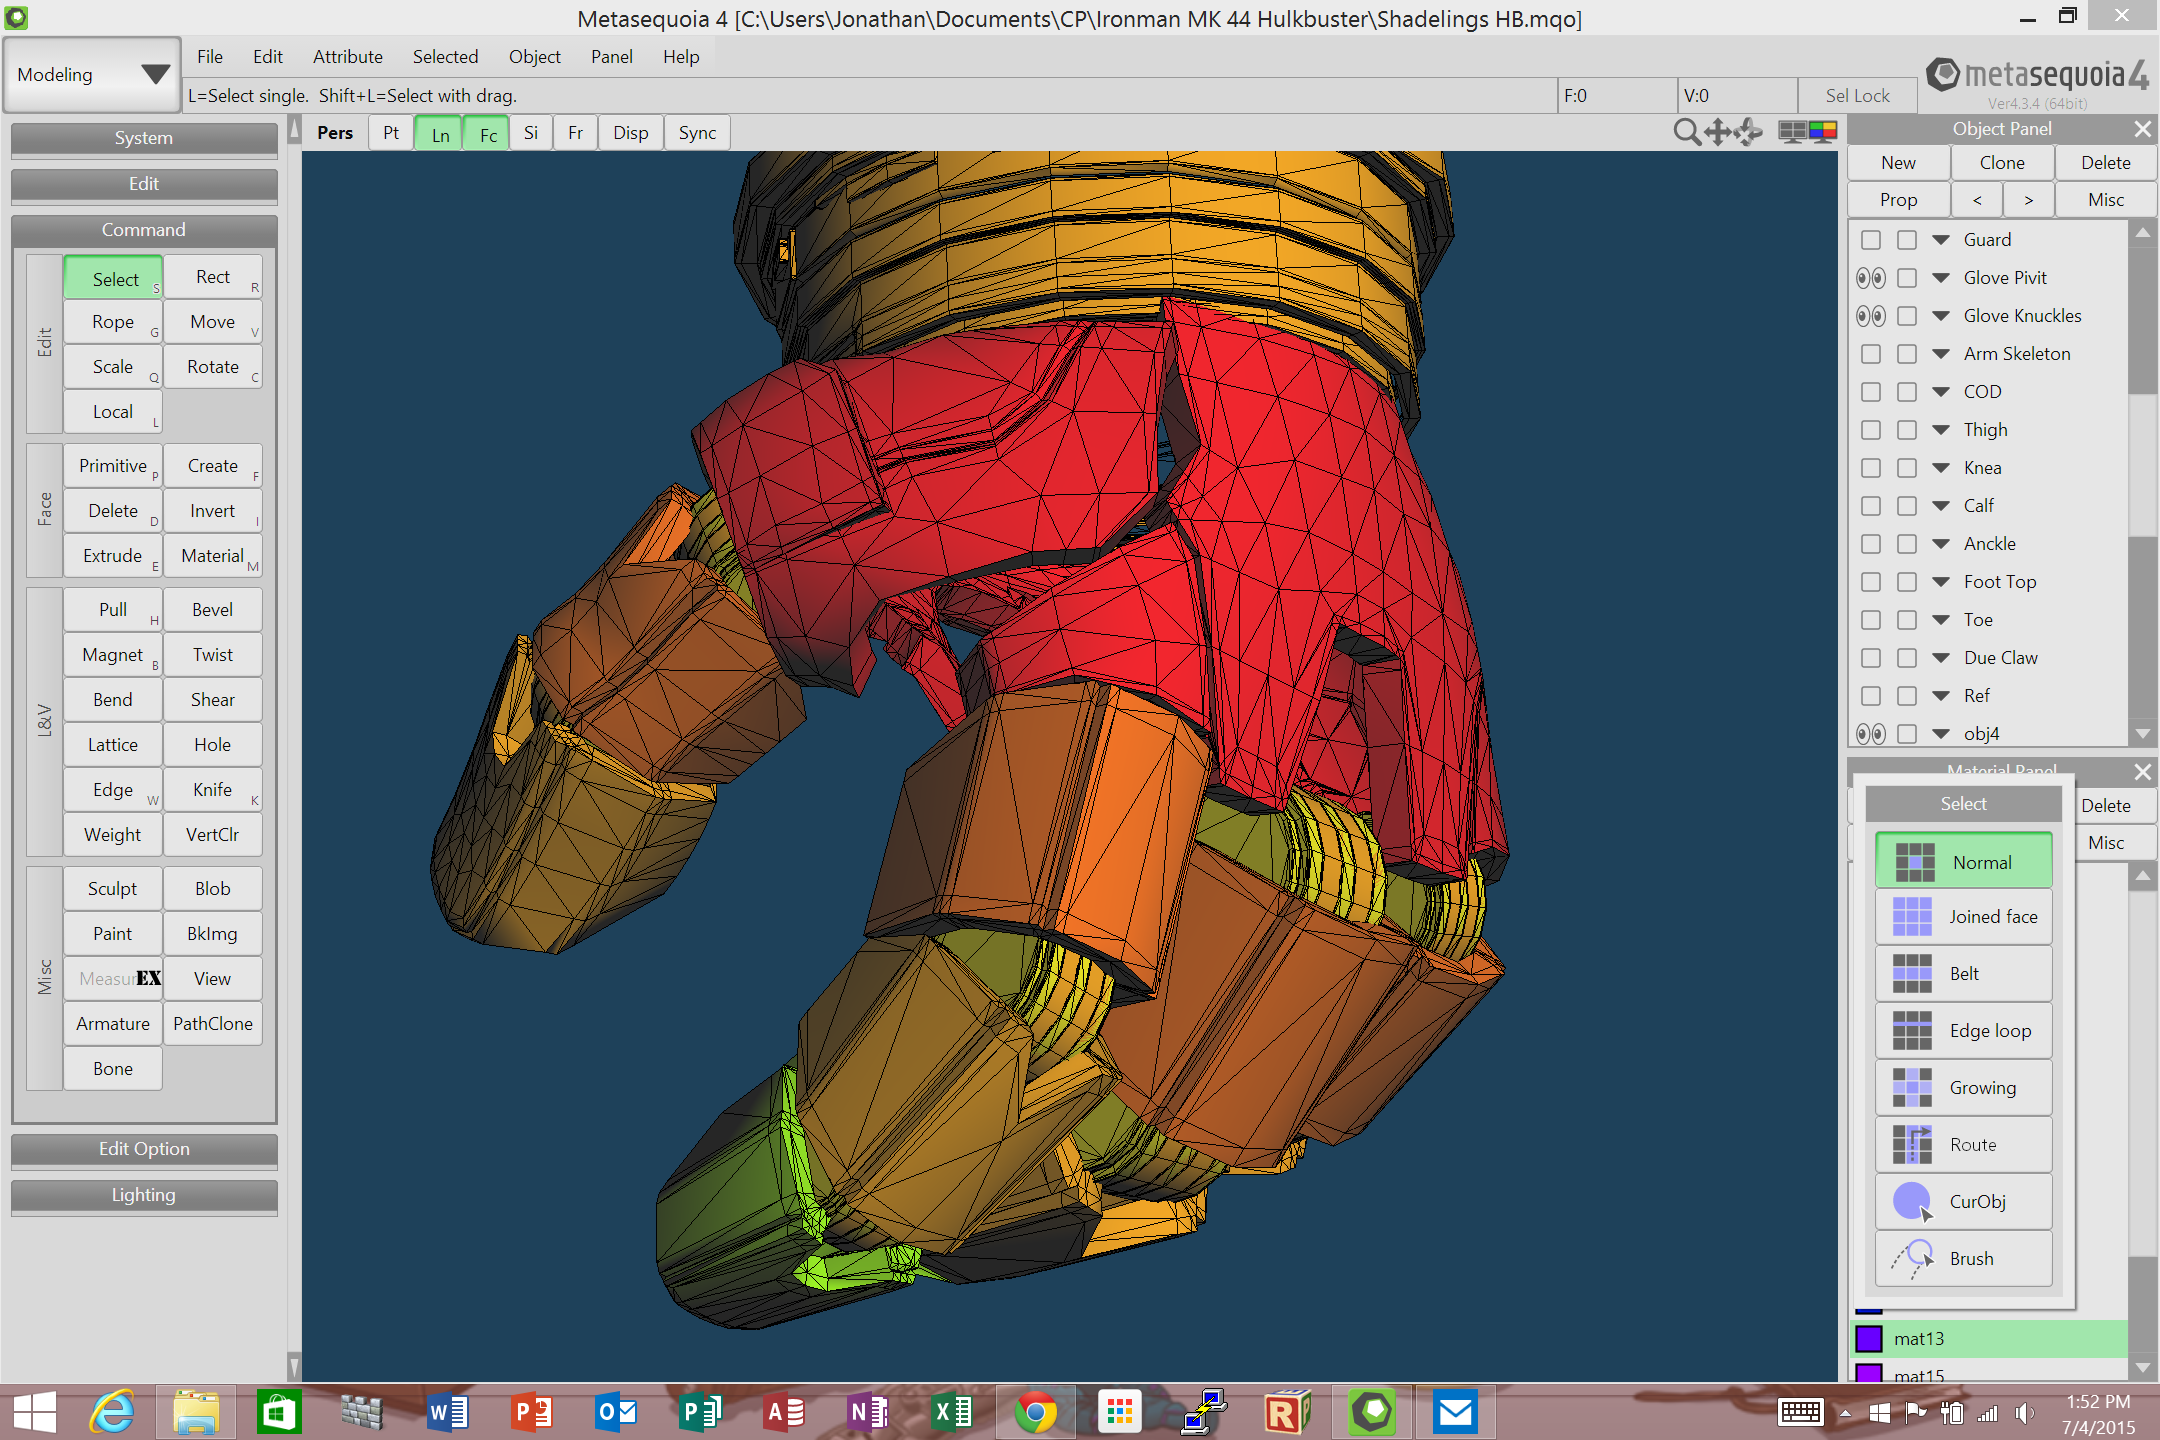The image size is (2160, 1440).
Task: Open Internet Explorer from taskbar
Action: point(112,1412)
